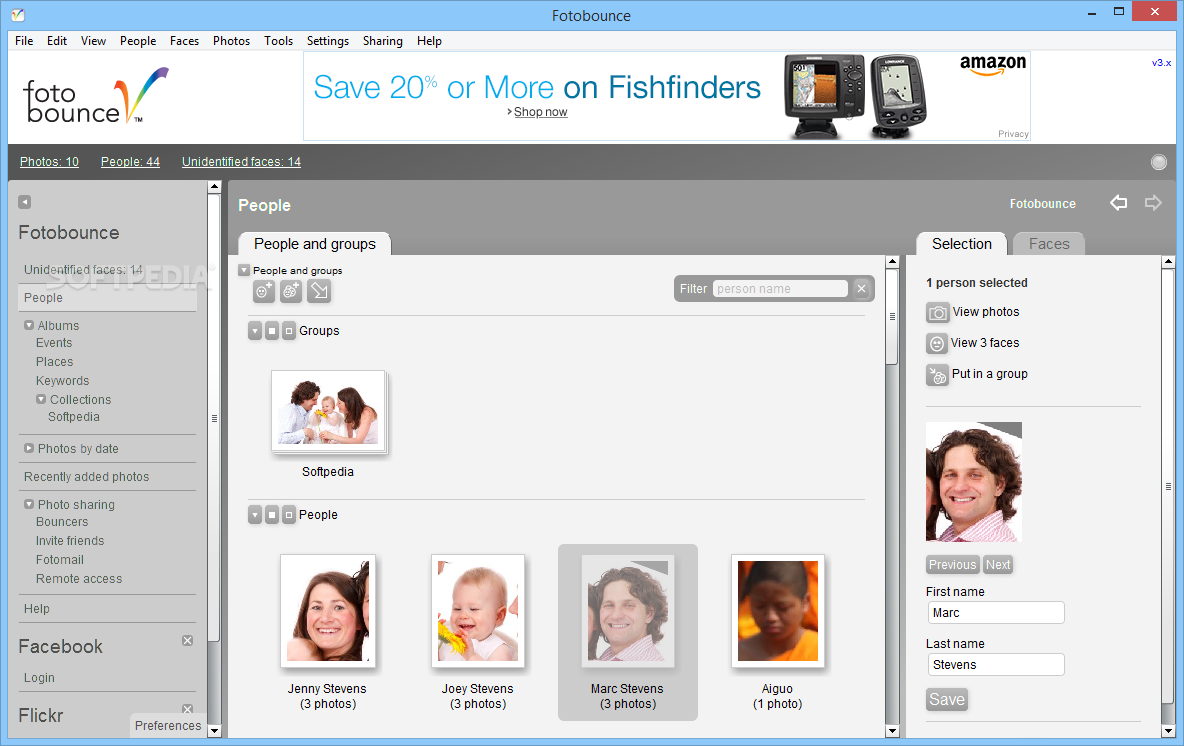Select small thumbnails for Groups section
Image resolution: width=1184 pixels, height=746 pixels.
[x=288, y=331]
